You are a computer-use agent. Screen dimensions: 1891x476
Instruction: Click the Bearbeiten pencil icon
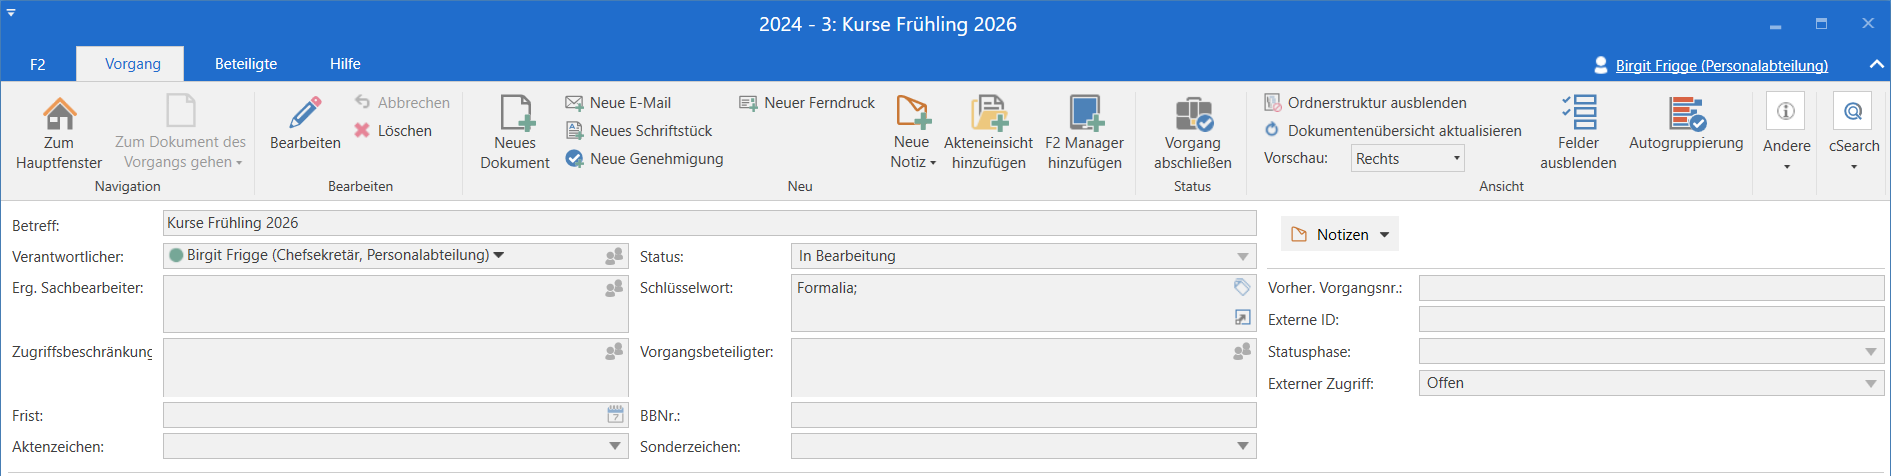click(305, 113)
